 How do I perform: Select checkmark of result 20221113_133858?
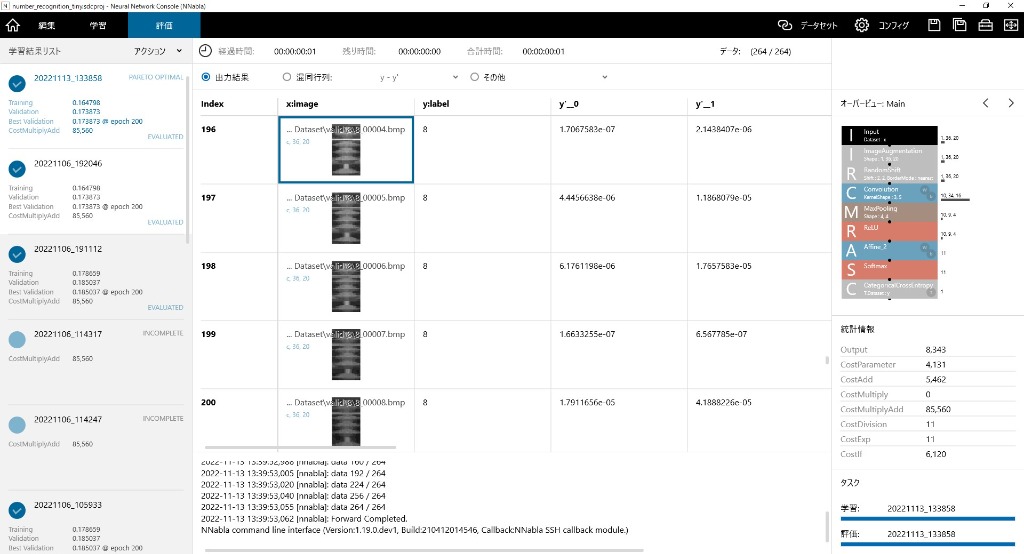click(17, 84)
